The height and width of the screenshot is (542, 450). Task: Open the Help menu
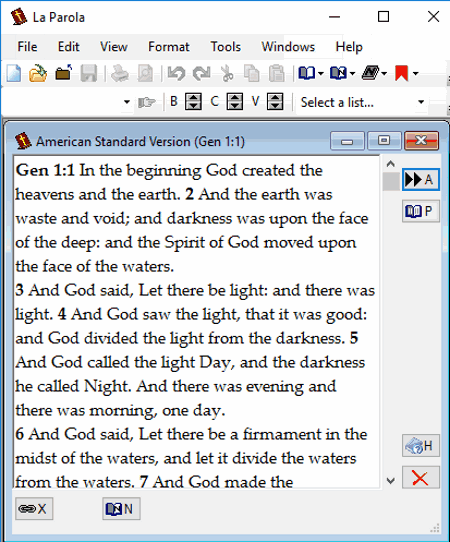pyautogui.click(x=349, y=47)
